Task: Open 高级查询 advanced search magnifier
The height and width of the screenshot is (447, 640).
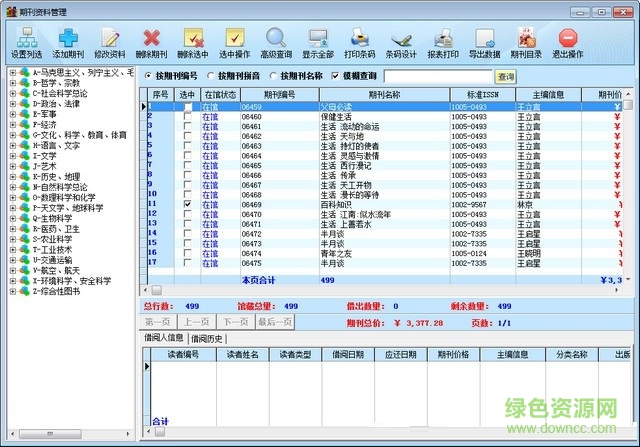Action: pyautogui.click(x=276, y=43)
